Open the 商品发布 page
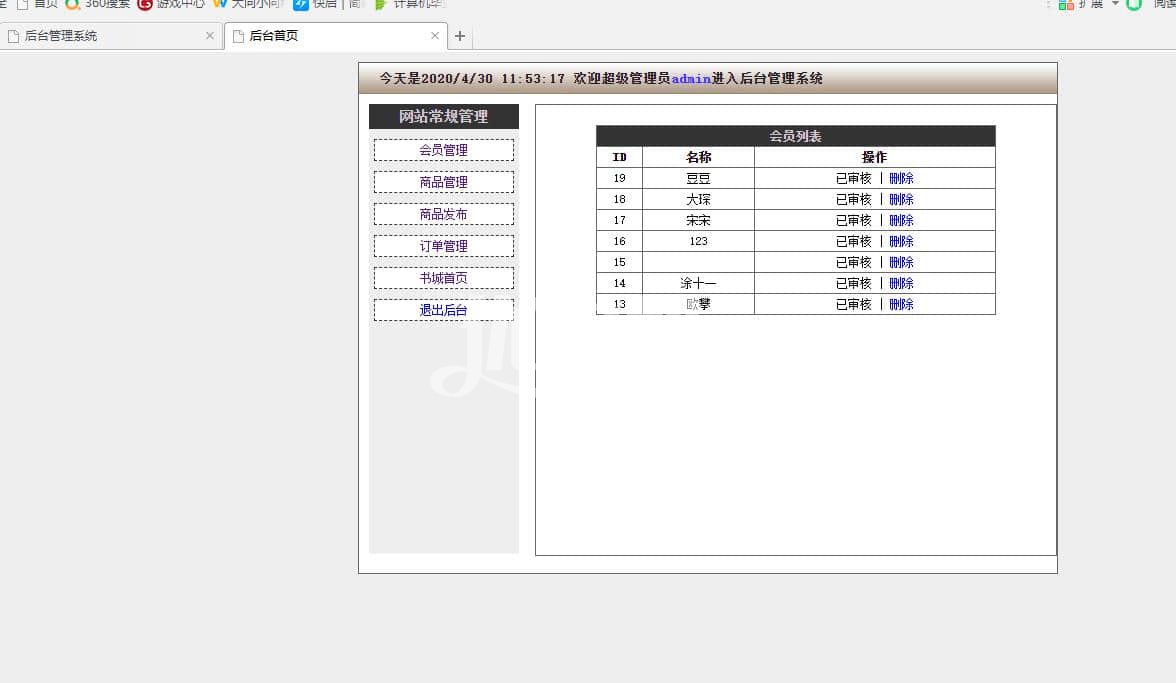1176x683 pixels. (x=443, y=214)
